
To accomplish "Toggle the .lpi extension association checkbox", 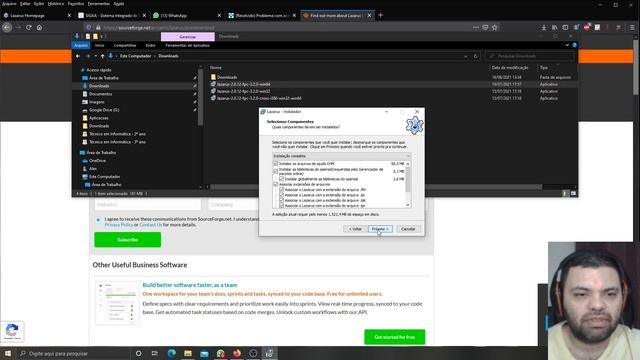I will [282, 195].
